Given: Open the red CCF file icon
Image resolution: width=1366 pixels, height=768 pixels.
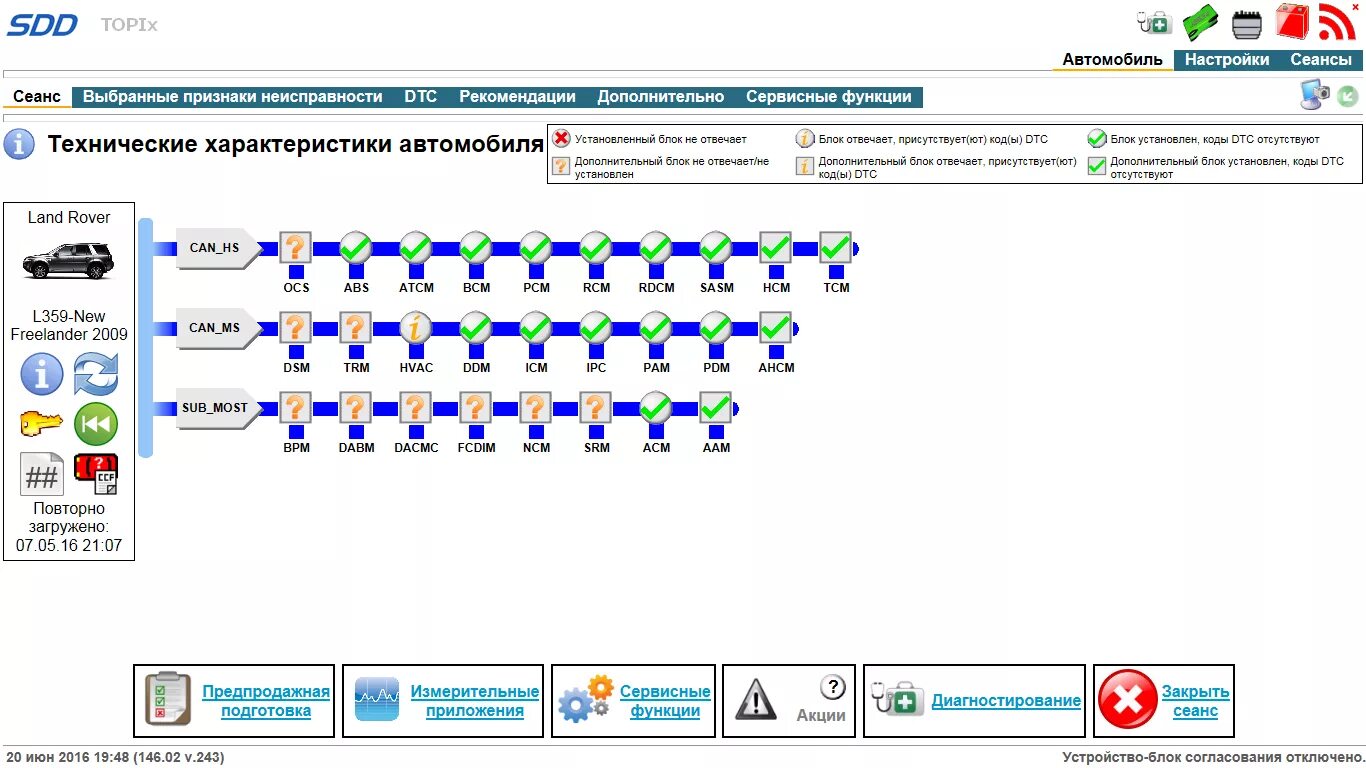Looking at the screenshot, I should 96,474.
